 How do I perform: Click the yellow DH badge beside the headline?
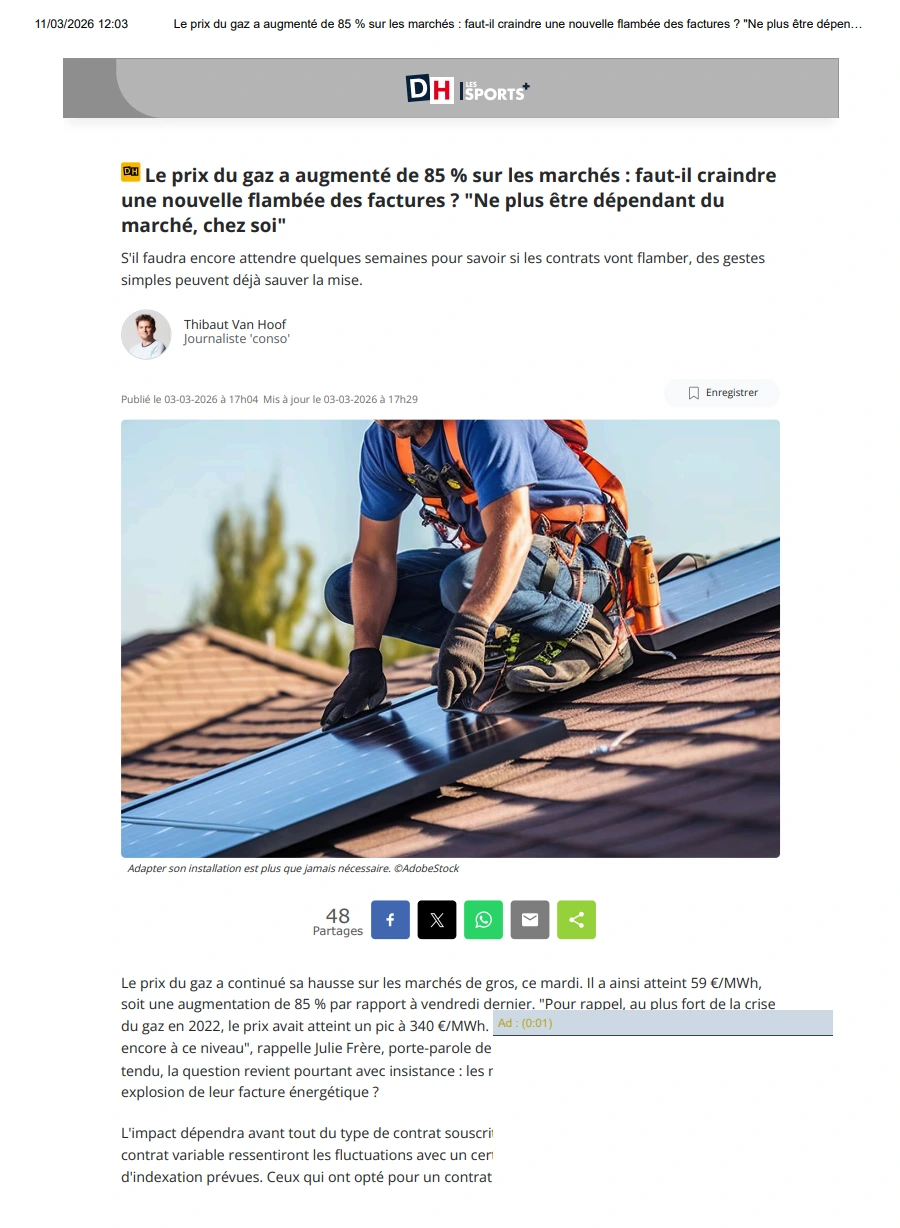click(x=131, y=172)
